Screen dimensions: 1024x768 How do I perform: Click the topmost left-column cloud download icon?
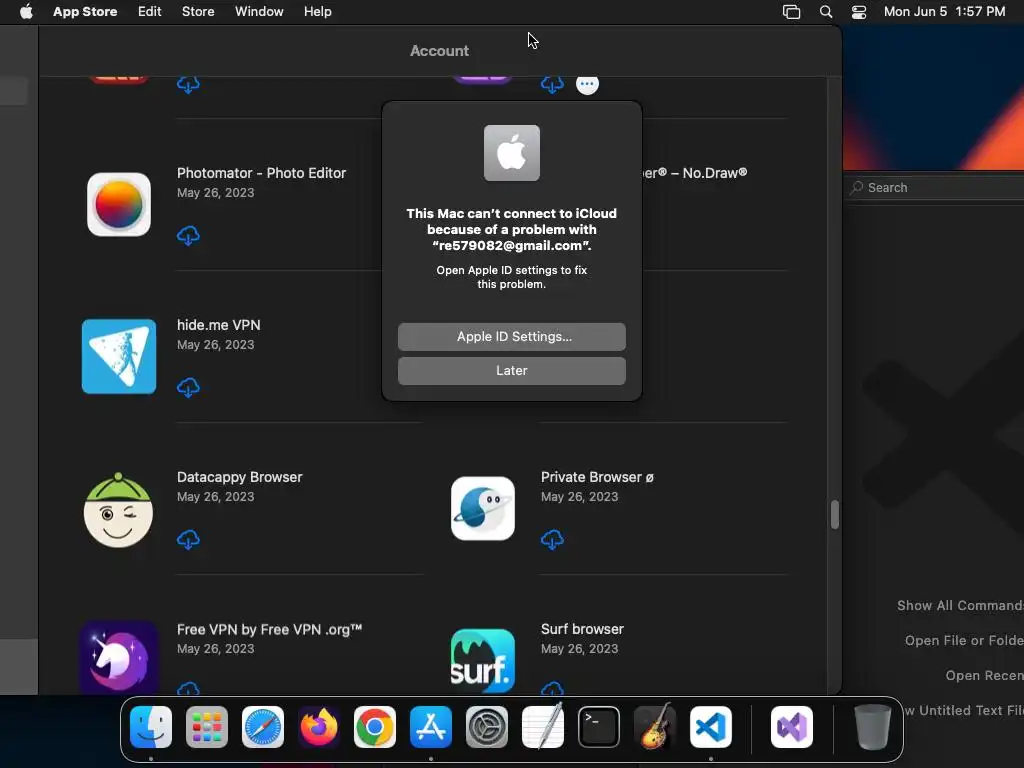point(188,84)
